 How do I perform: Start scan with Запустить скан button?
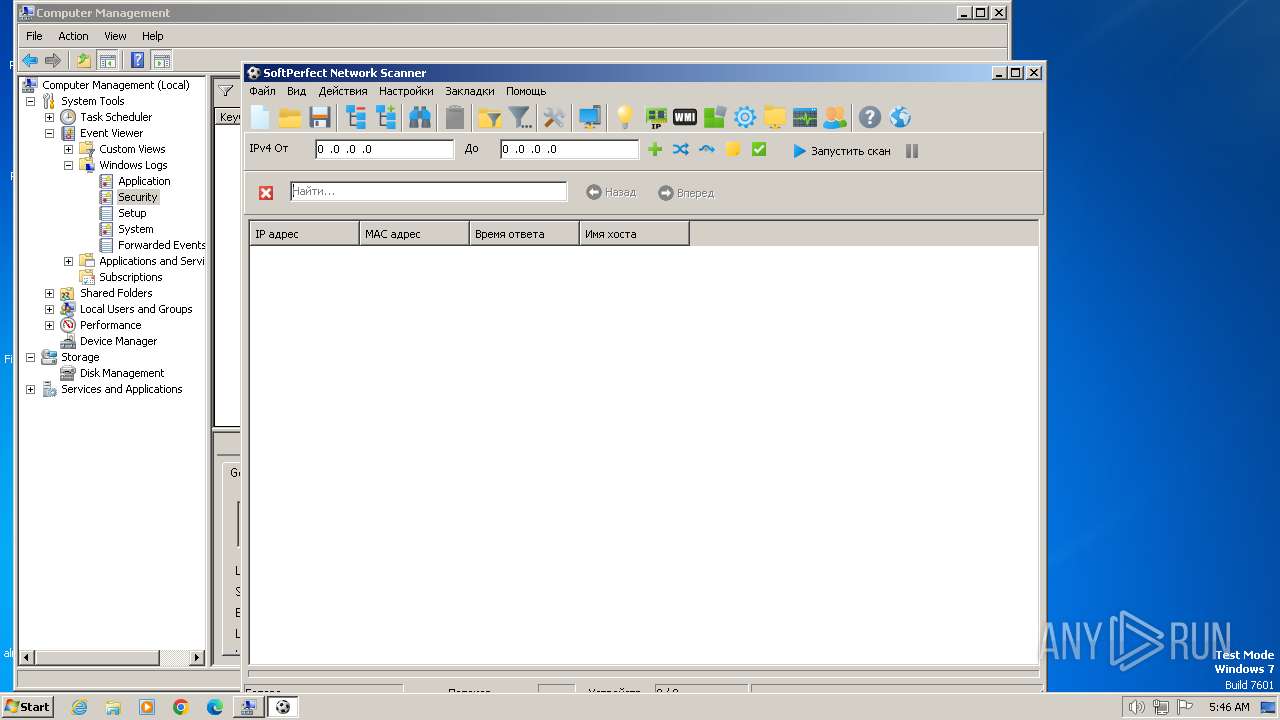click(841, 151)
